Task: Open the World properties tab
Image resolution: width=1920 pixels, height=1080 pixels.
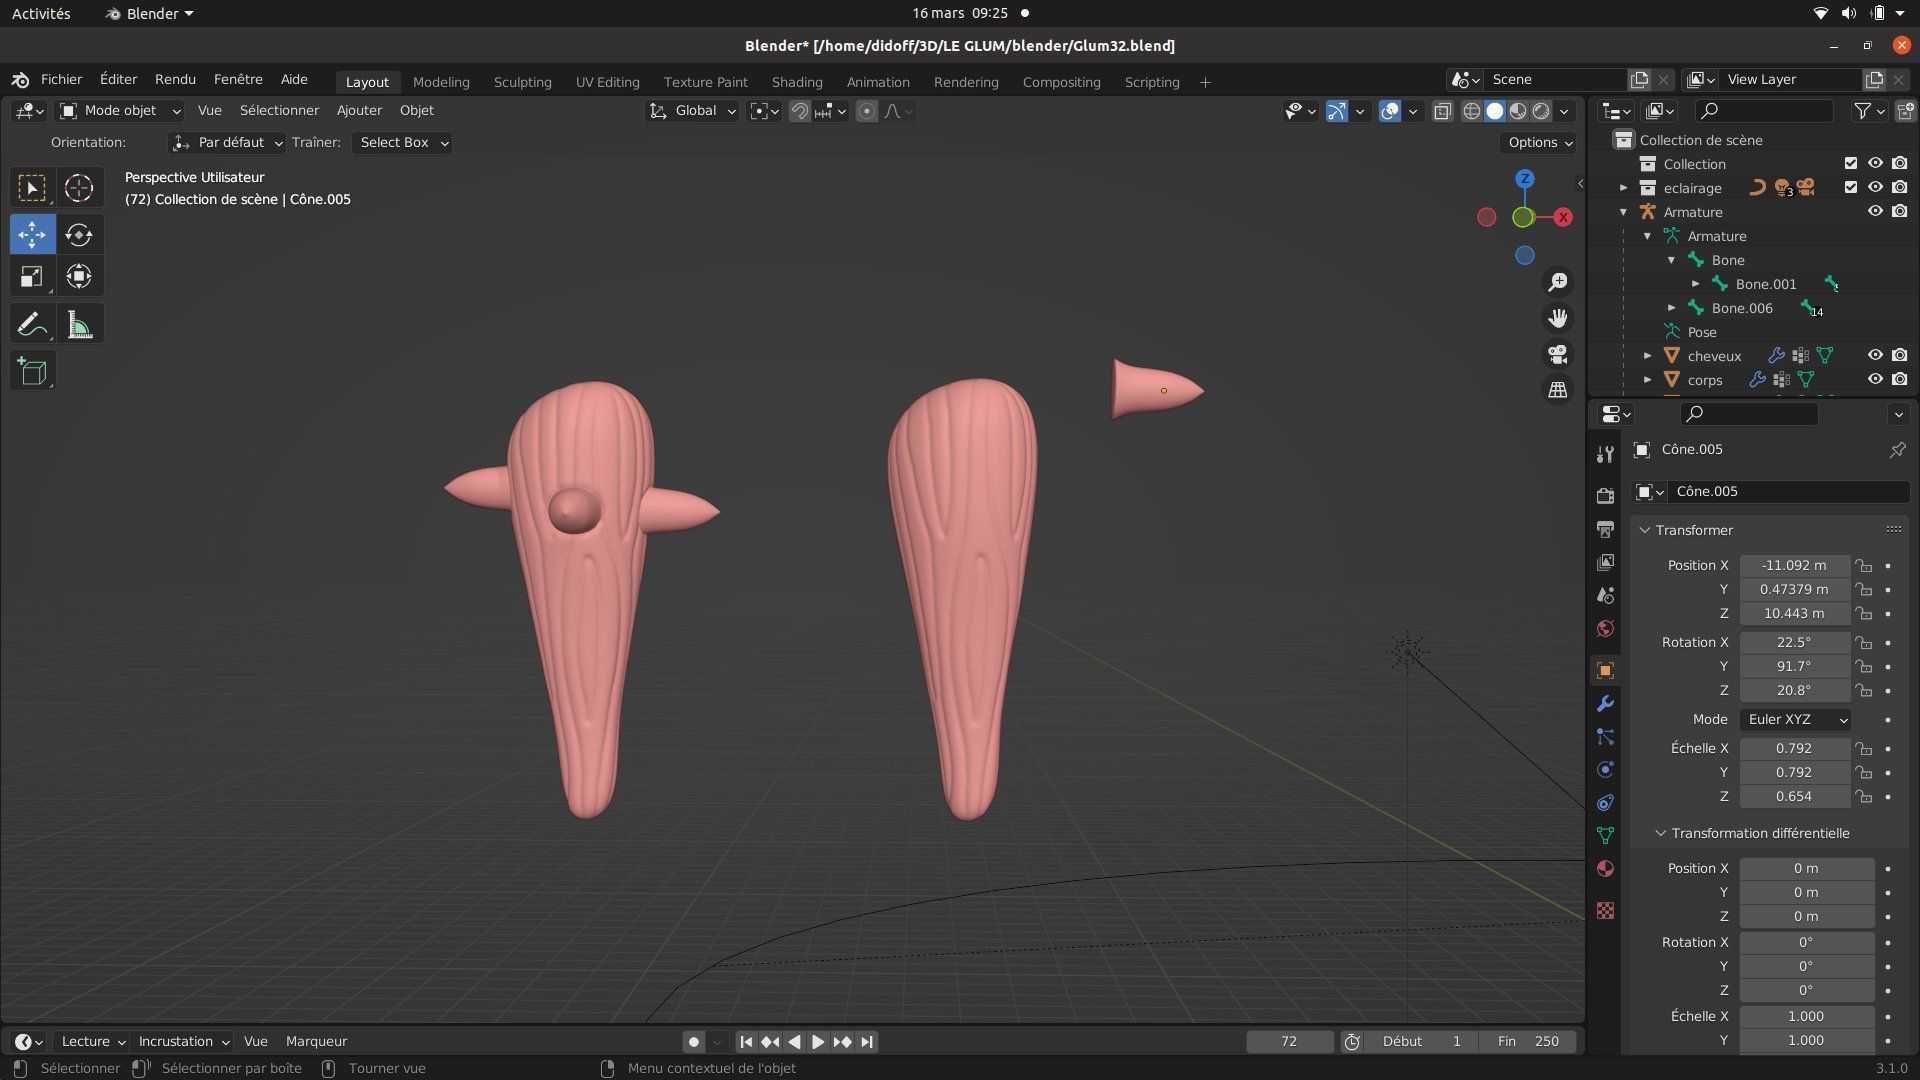Action: tap(1605, 628)
